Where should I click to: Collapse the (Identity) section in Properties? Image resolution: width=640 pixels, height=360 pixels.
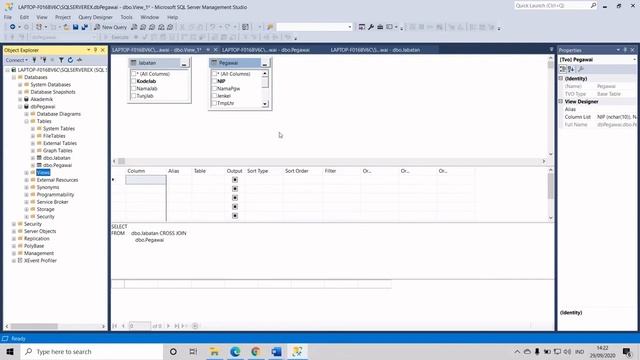click(561, 78)
